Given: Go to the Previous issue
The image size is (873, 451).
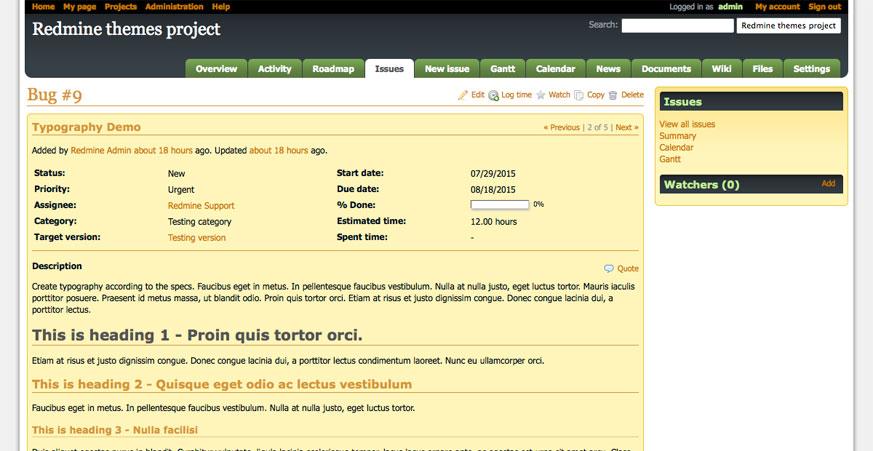Looking at the screenshot, I should click(x=562, y=128).
